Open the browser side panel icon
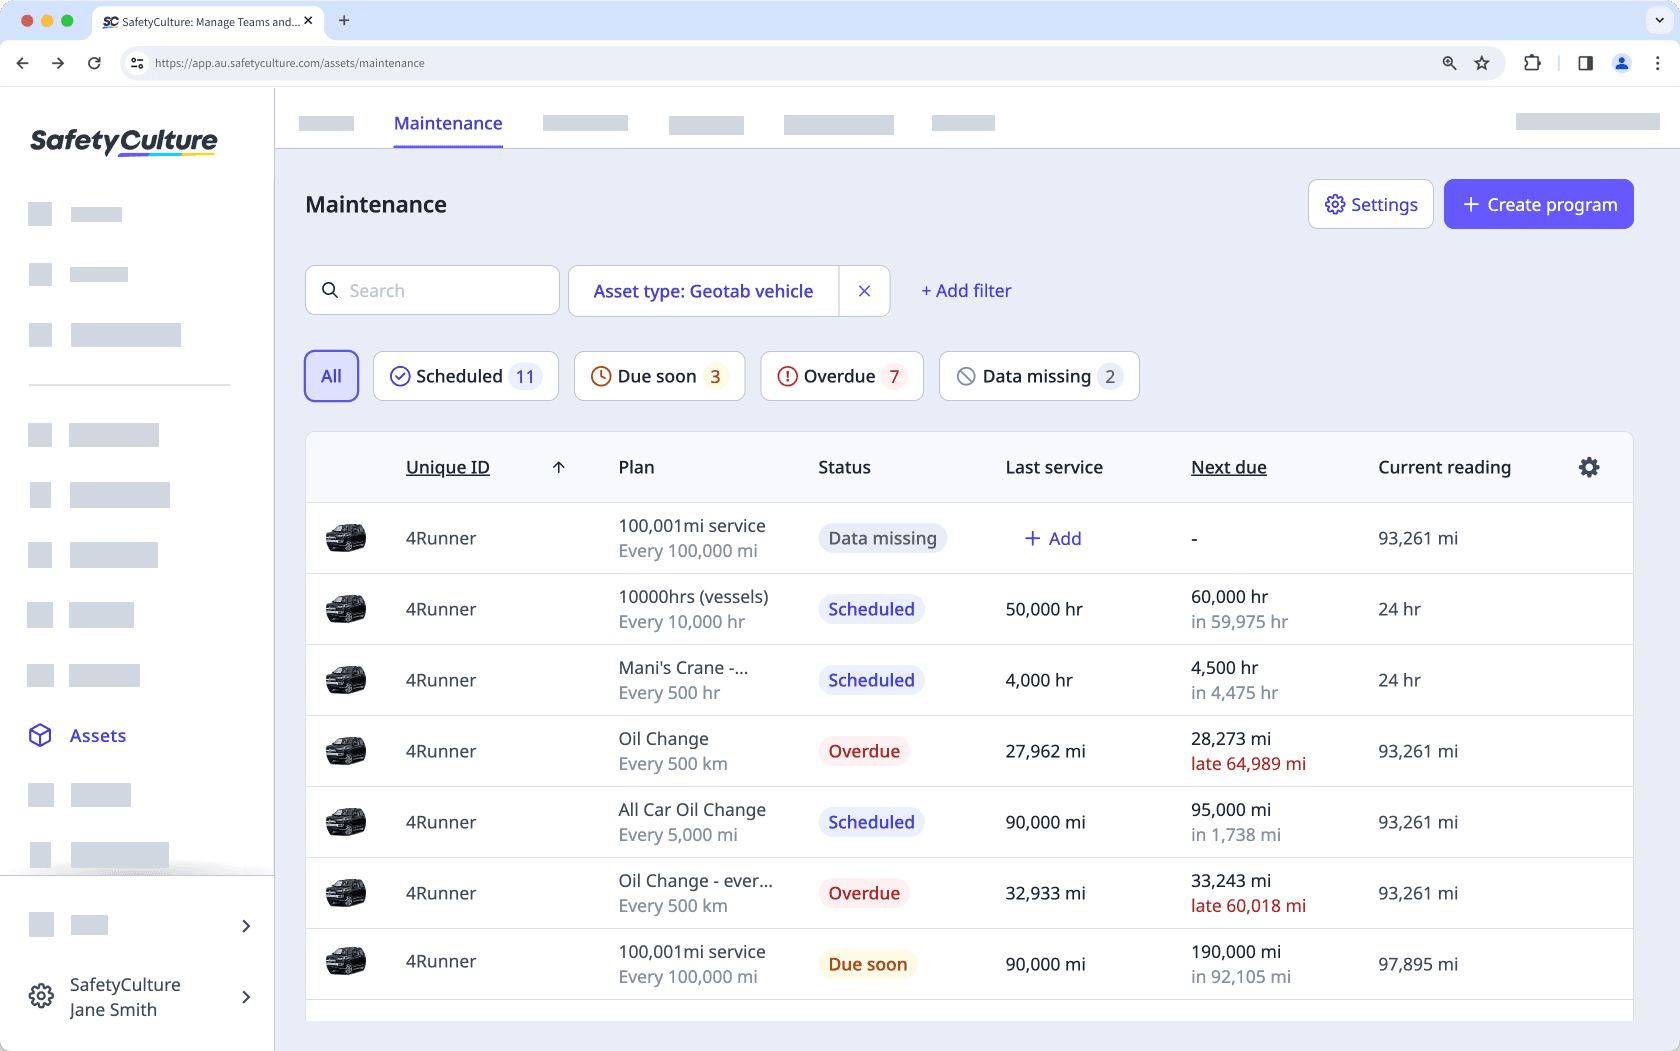This screenshot has height=1051, width=1680. tap(1584, 62)
